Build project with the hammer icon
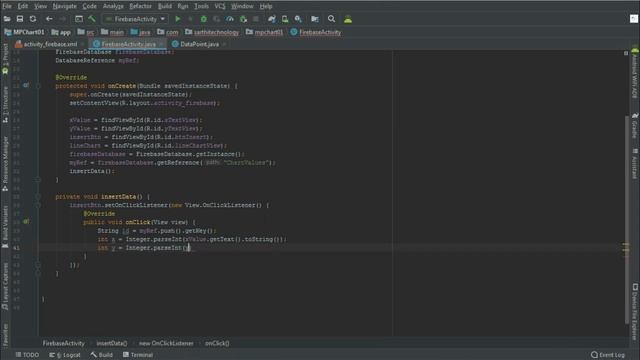 click(92, 19)
